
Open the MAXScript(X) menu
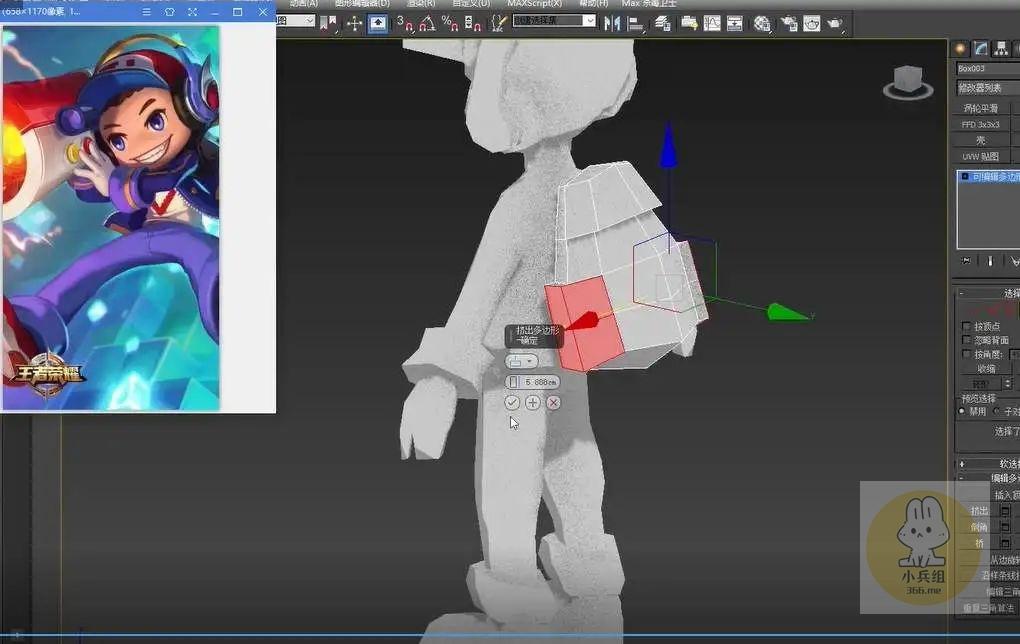(535, 3)
